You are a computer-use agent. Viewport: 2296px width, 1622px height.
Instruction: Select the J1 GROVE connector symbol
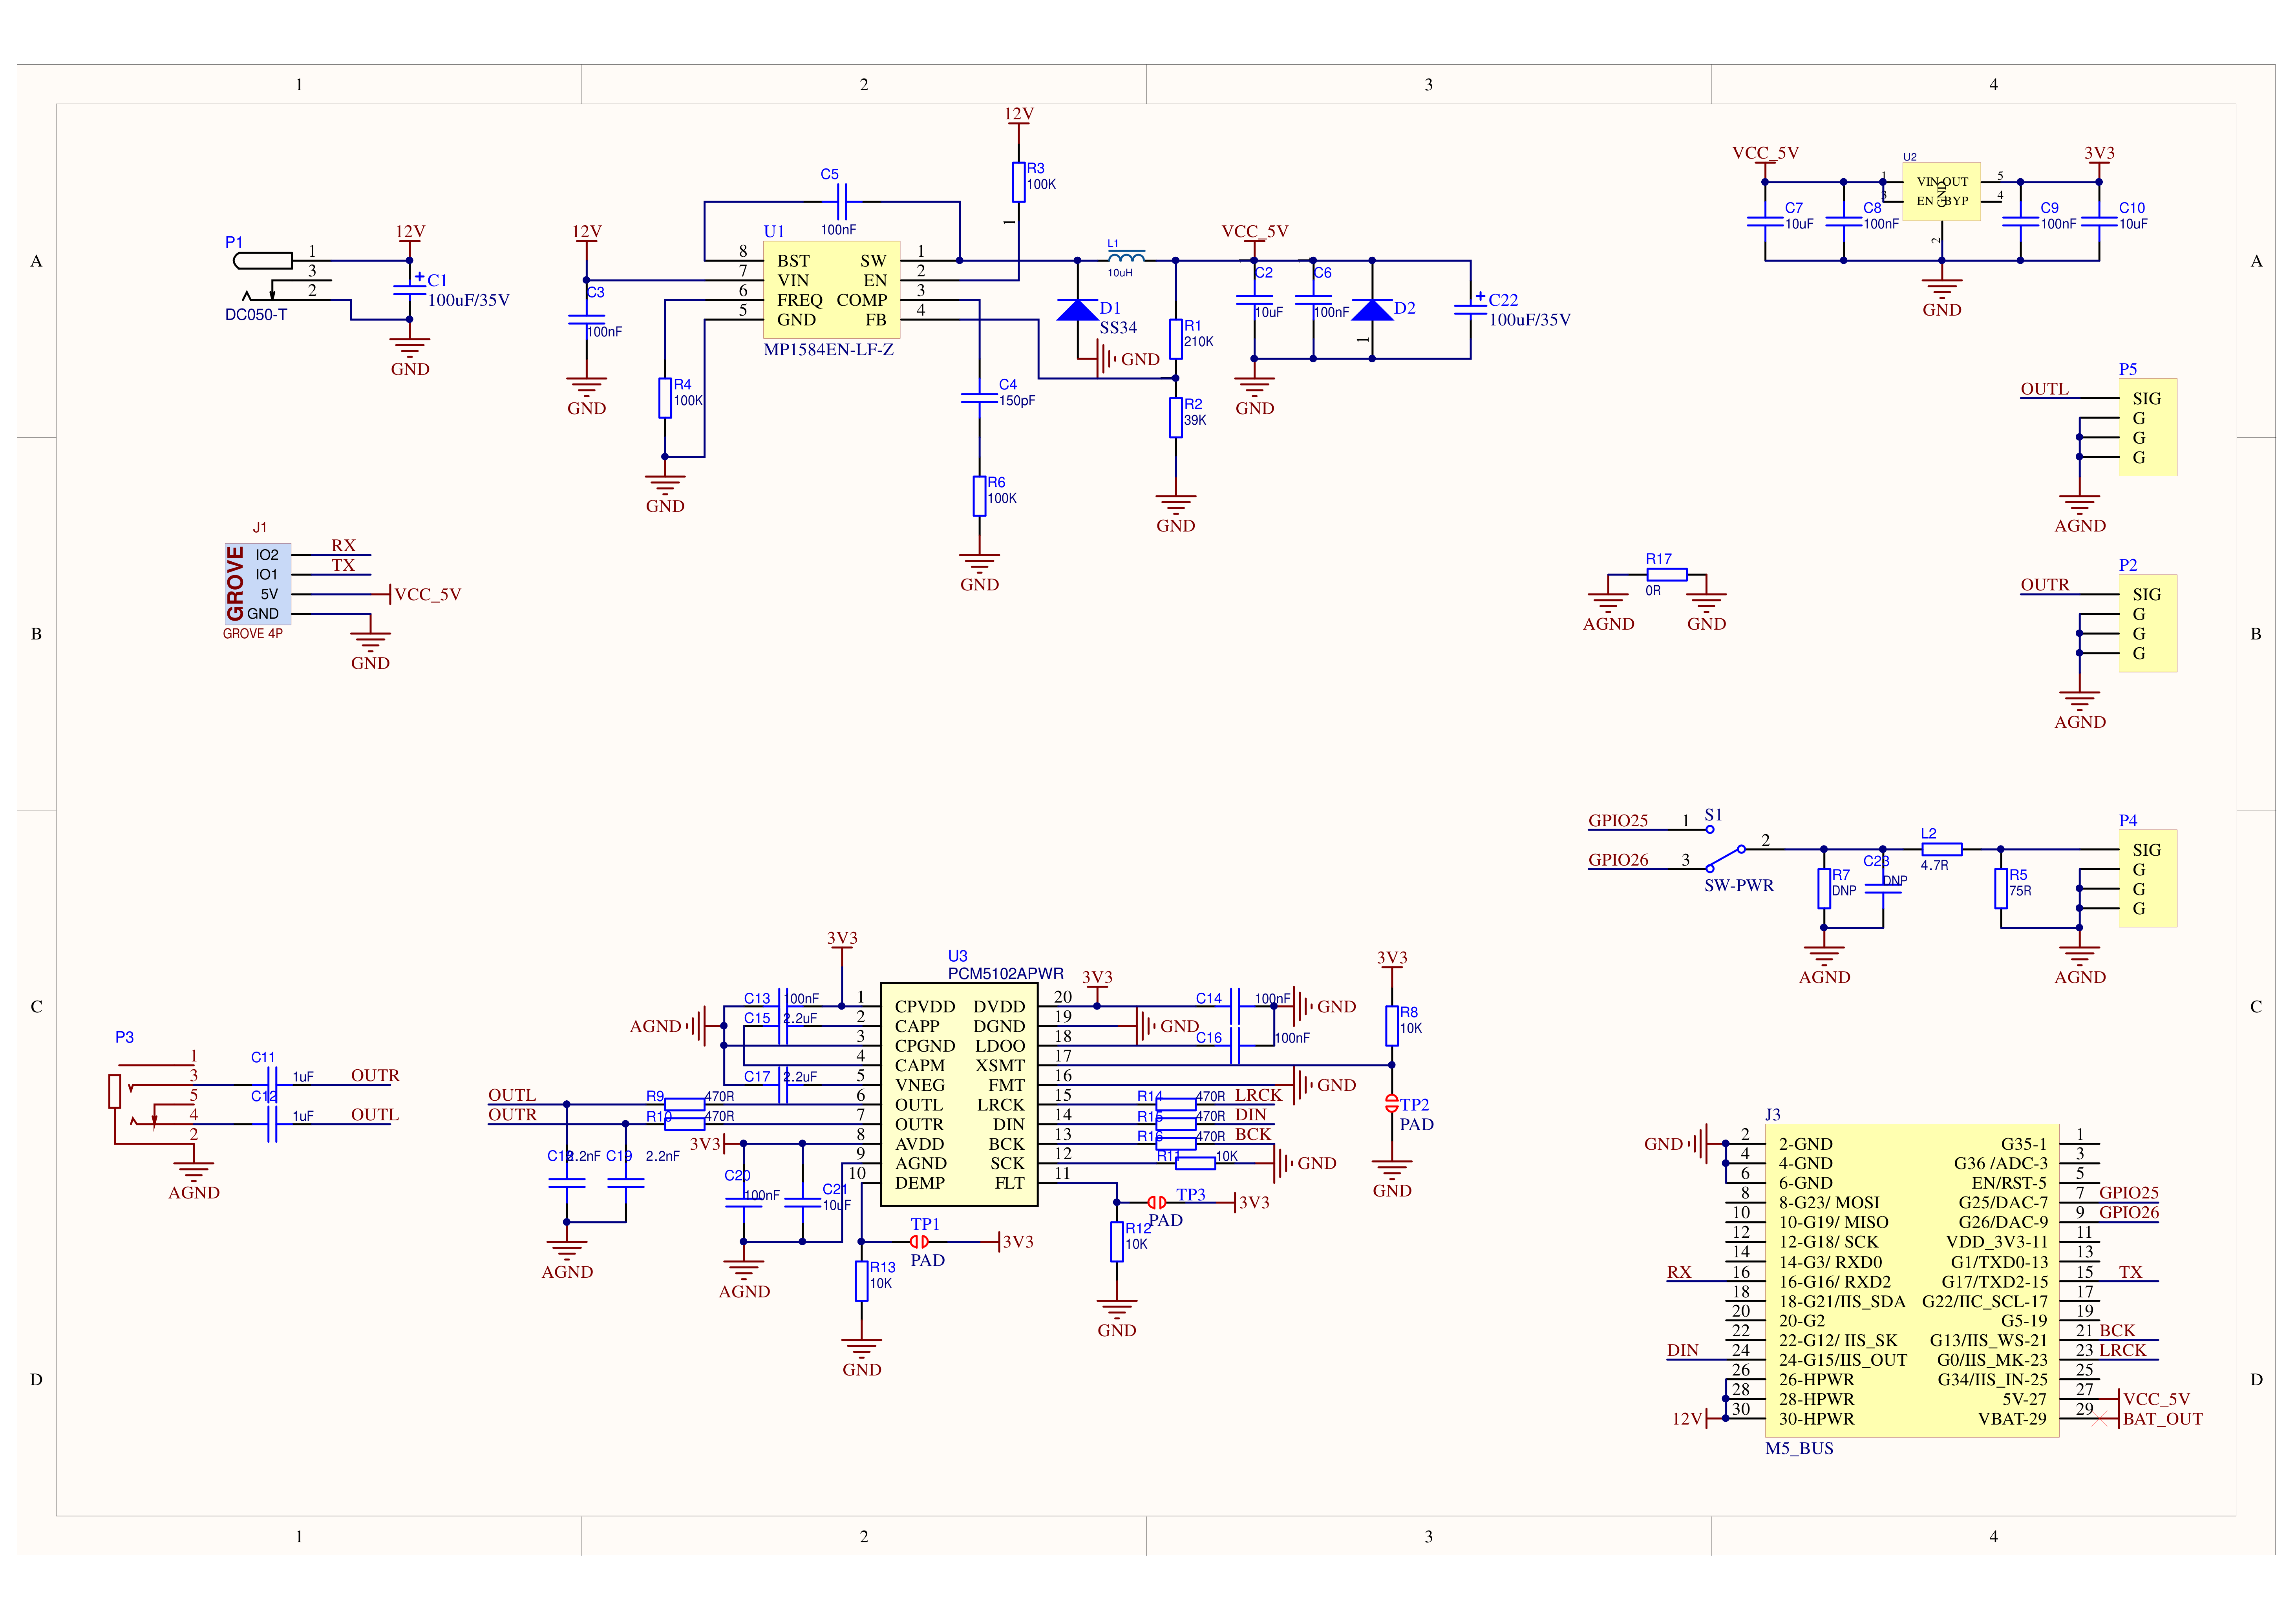click(258, 584)
